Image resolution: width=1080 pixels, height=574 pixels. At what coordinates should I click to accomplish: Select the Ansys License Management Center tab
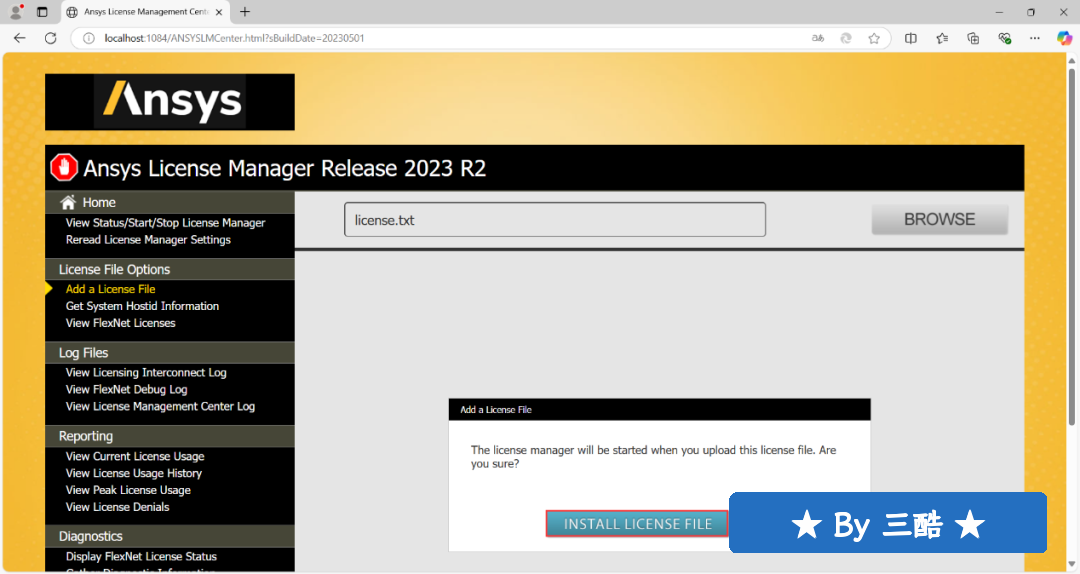145,12
